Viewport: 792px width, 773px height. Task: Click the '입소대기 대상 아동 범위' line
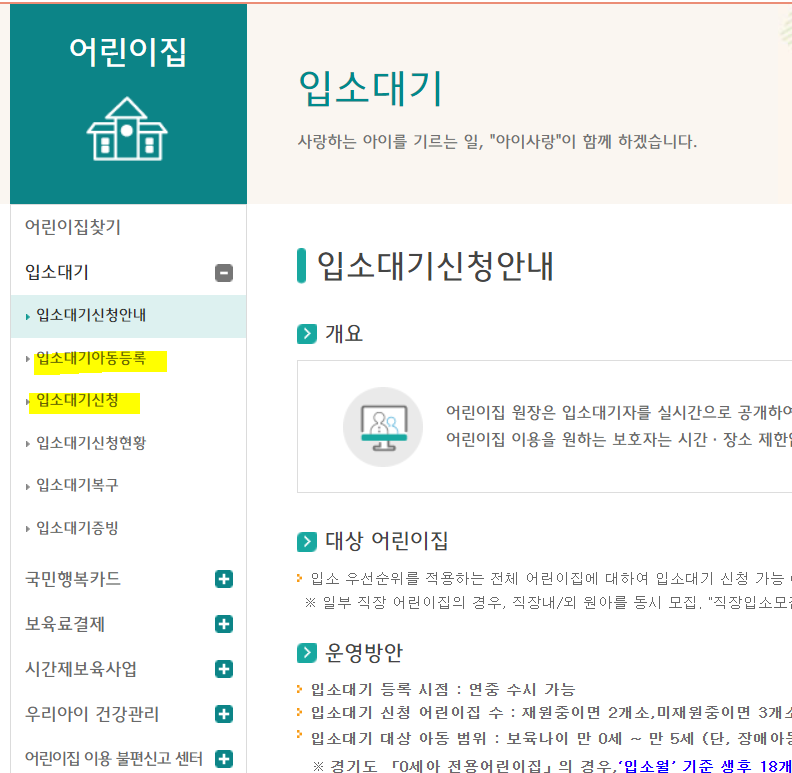551,739
